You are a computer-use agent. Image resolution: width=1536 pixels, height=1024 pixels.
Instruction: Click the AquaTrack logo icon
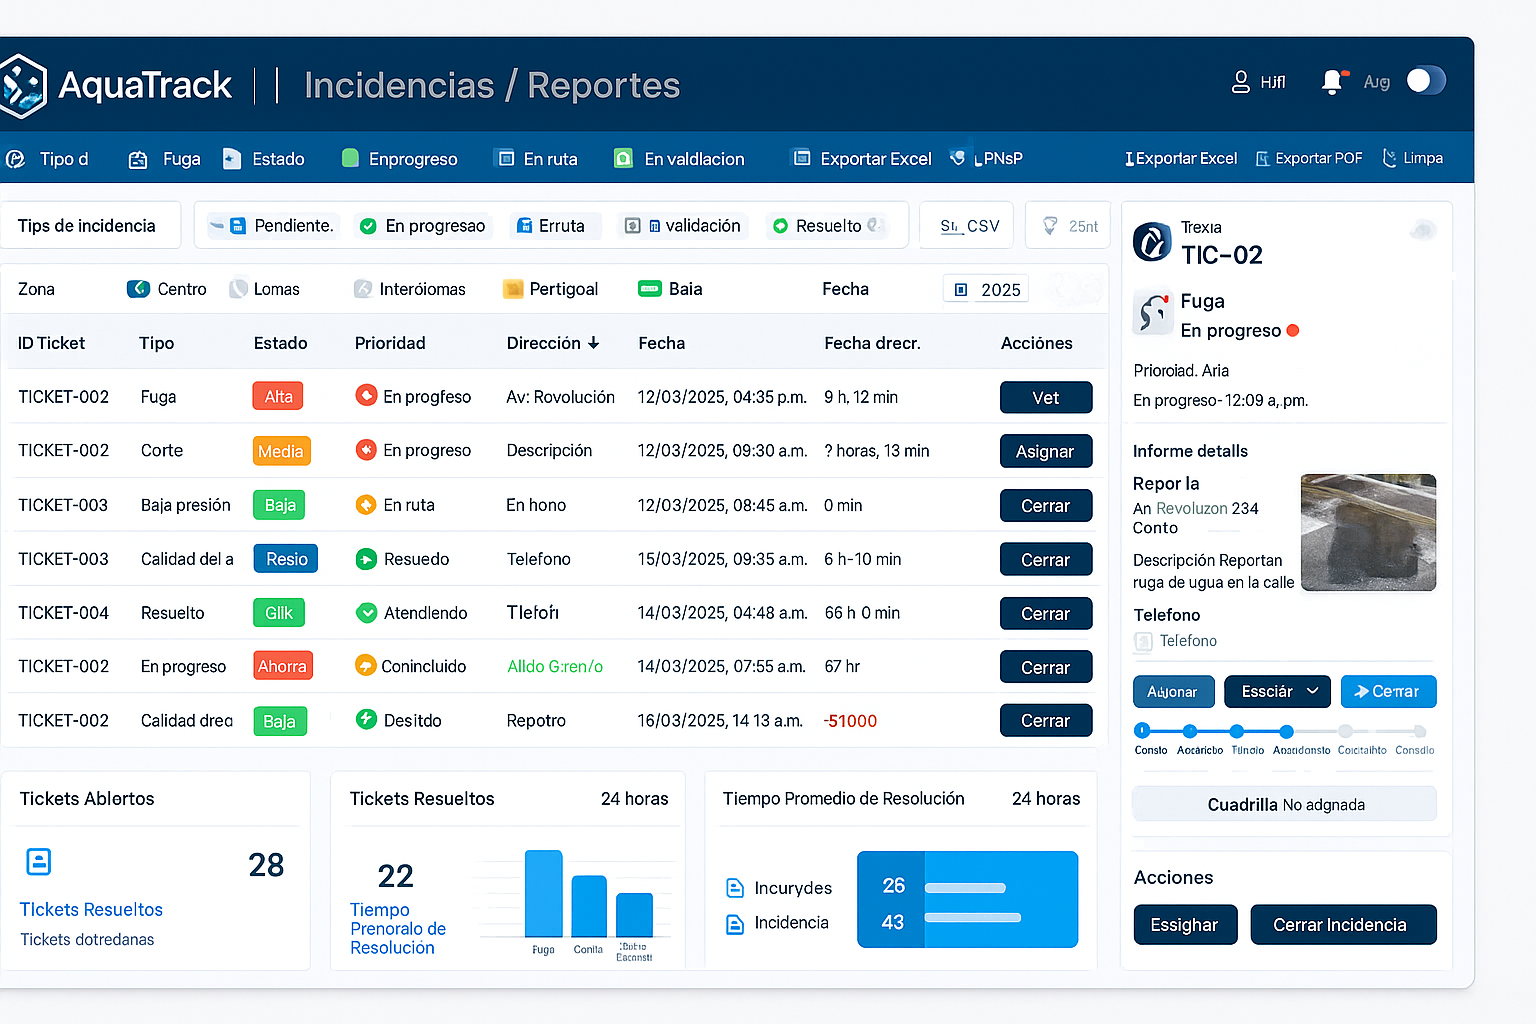click(x=24, y=86)
